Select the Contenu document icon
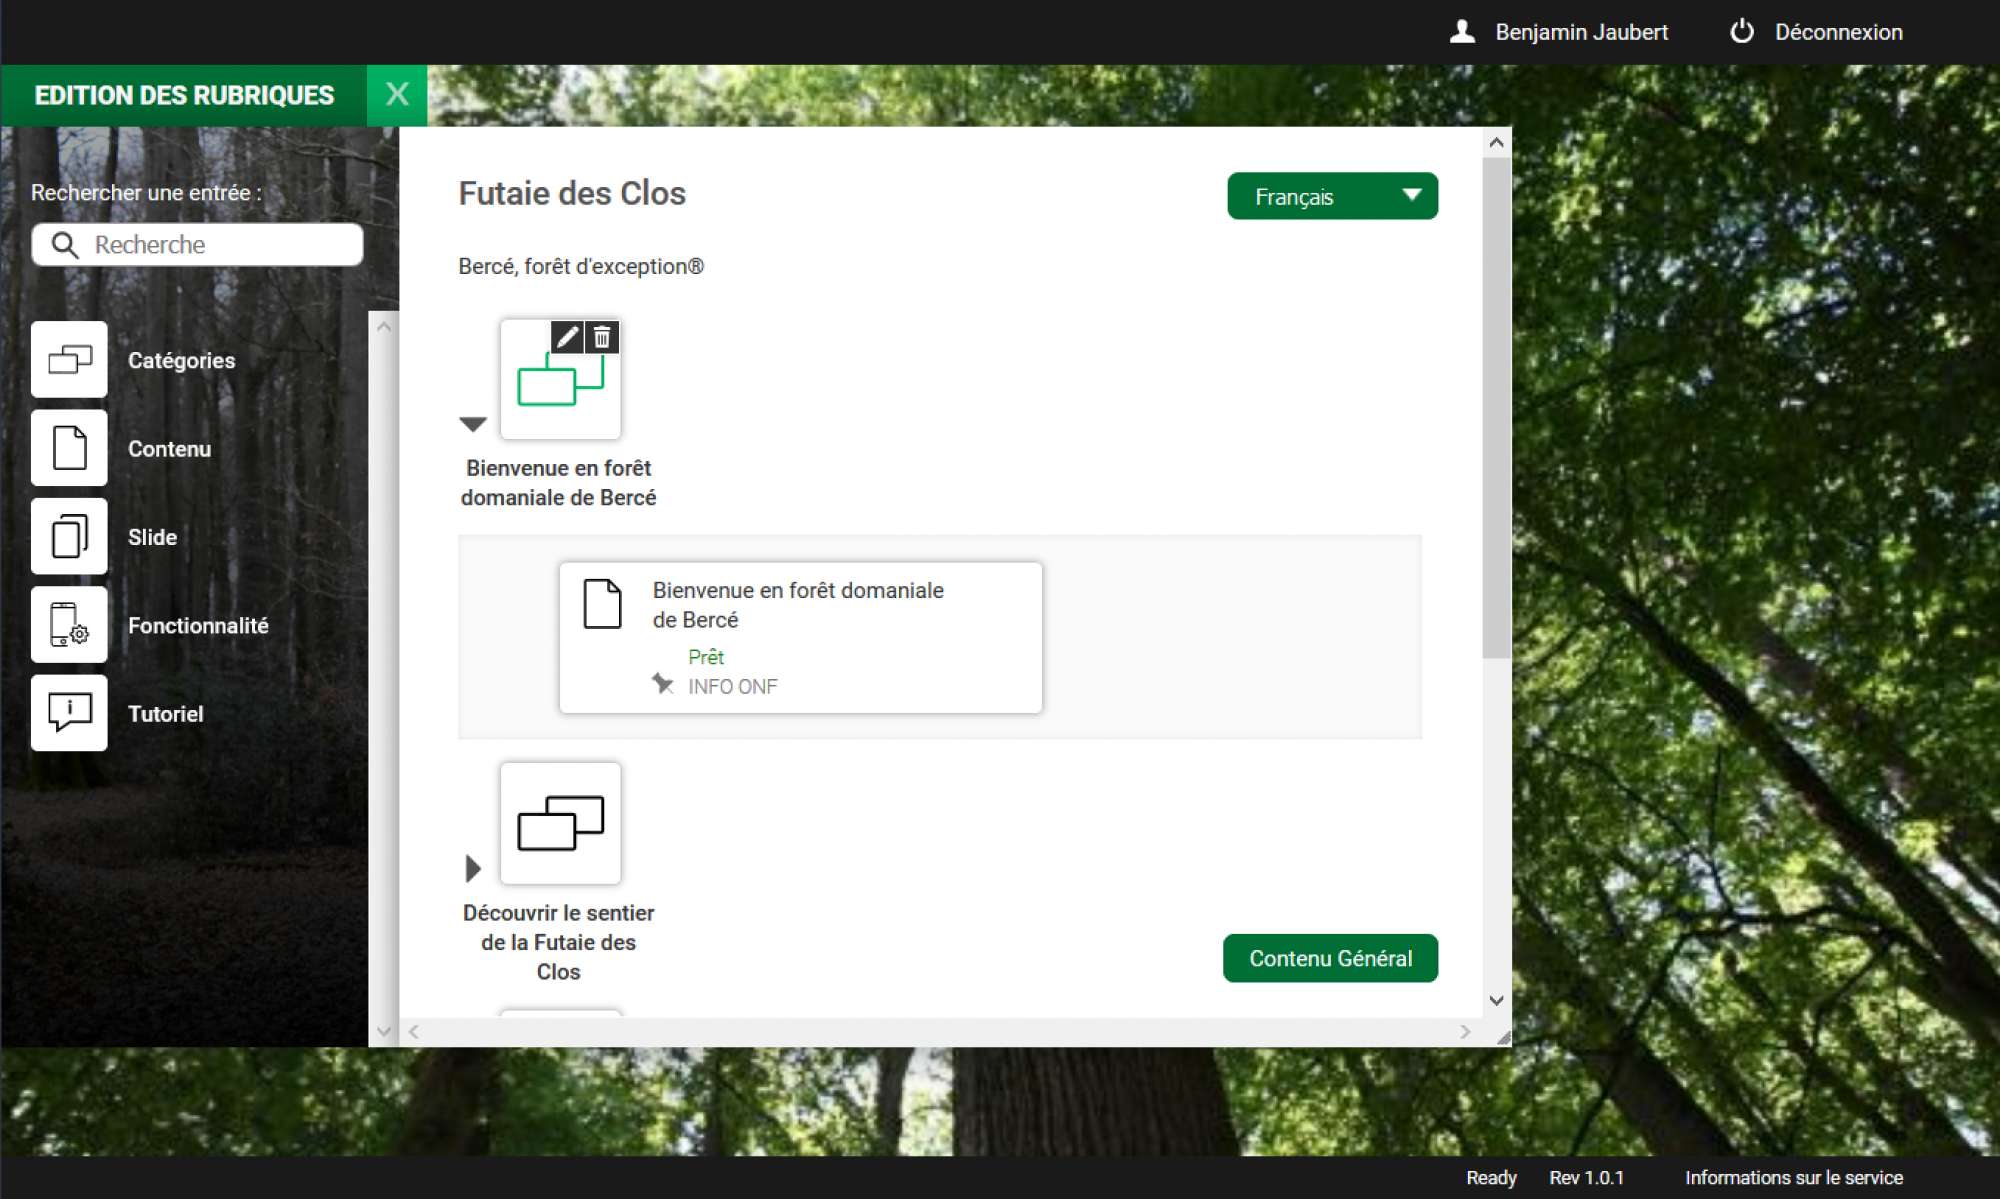Screen dimensions: 2000x1199 tap(69, 448)
